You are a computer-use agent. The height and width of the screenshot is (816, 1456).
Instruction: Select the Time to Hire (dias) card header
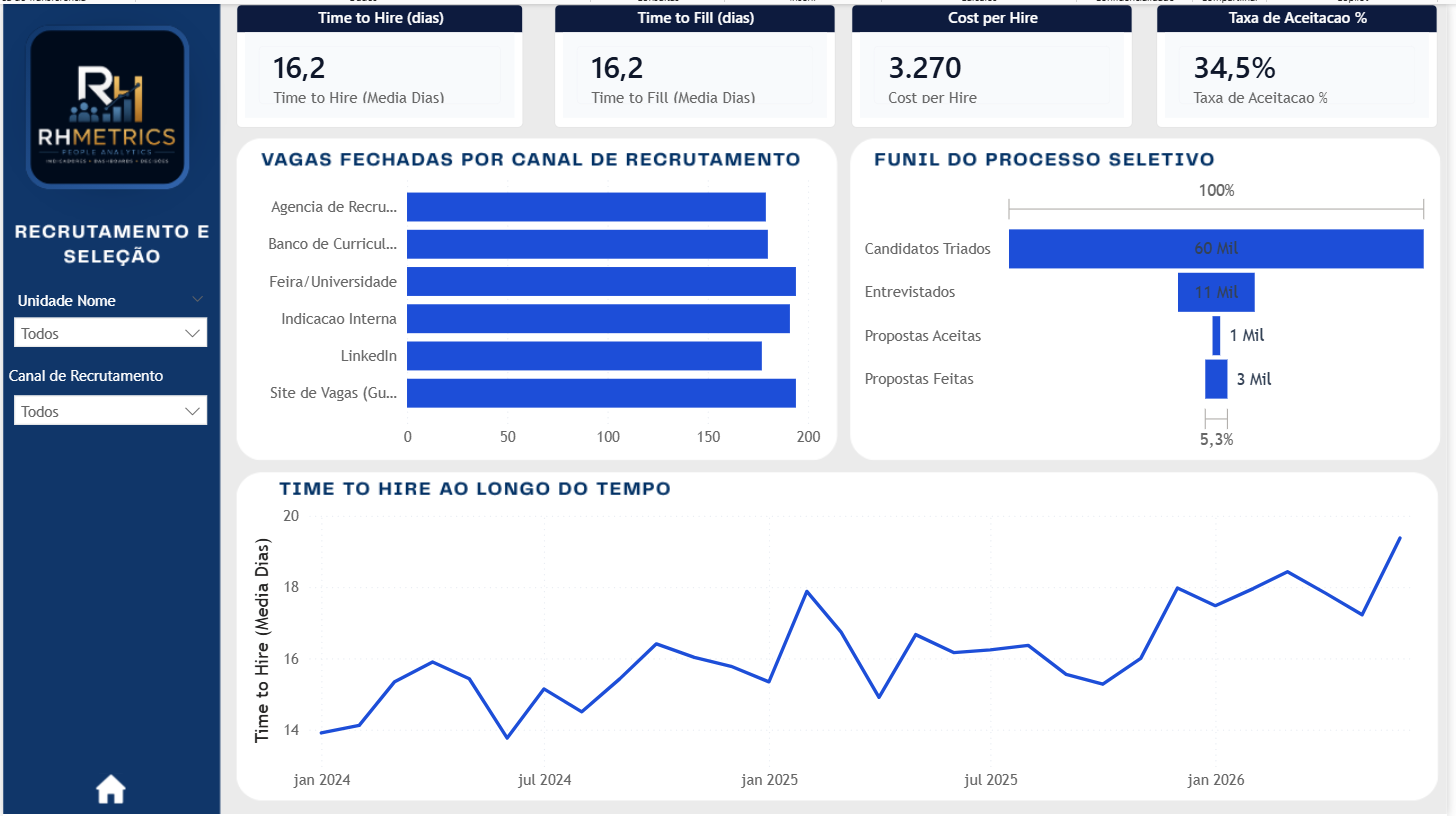pos(380,18)
